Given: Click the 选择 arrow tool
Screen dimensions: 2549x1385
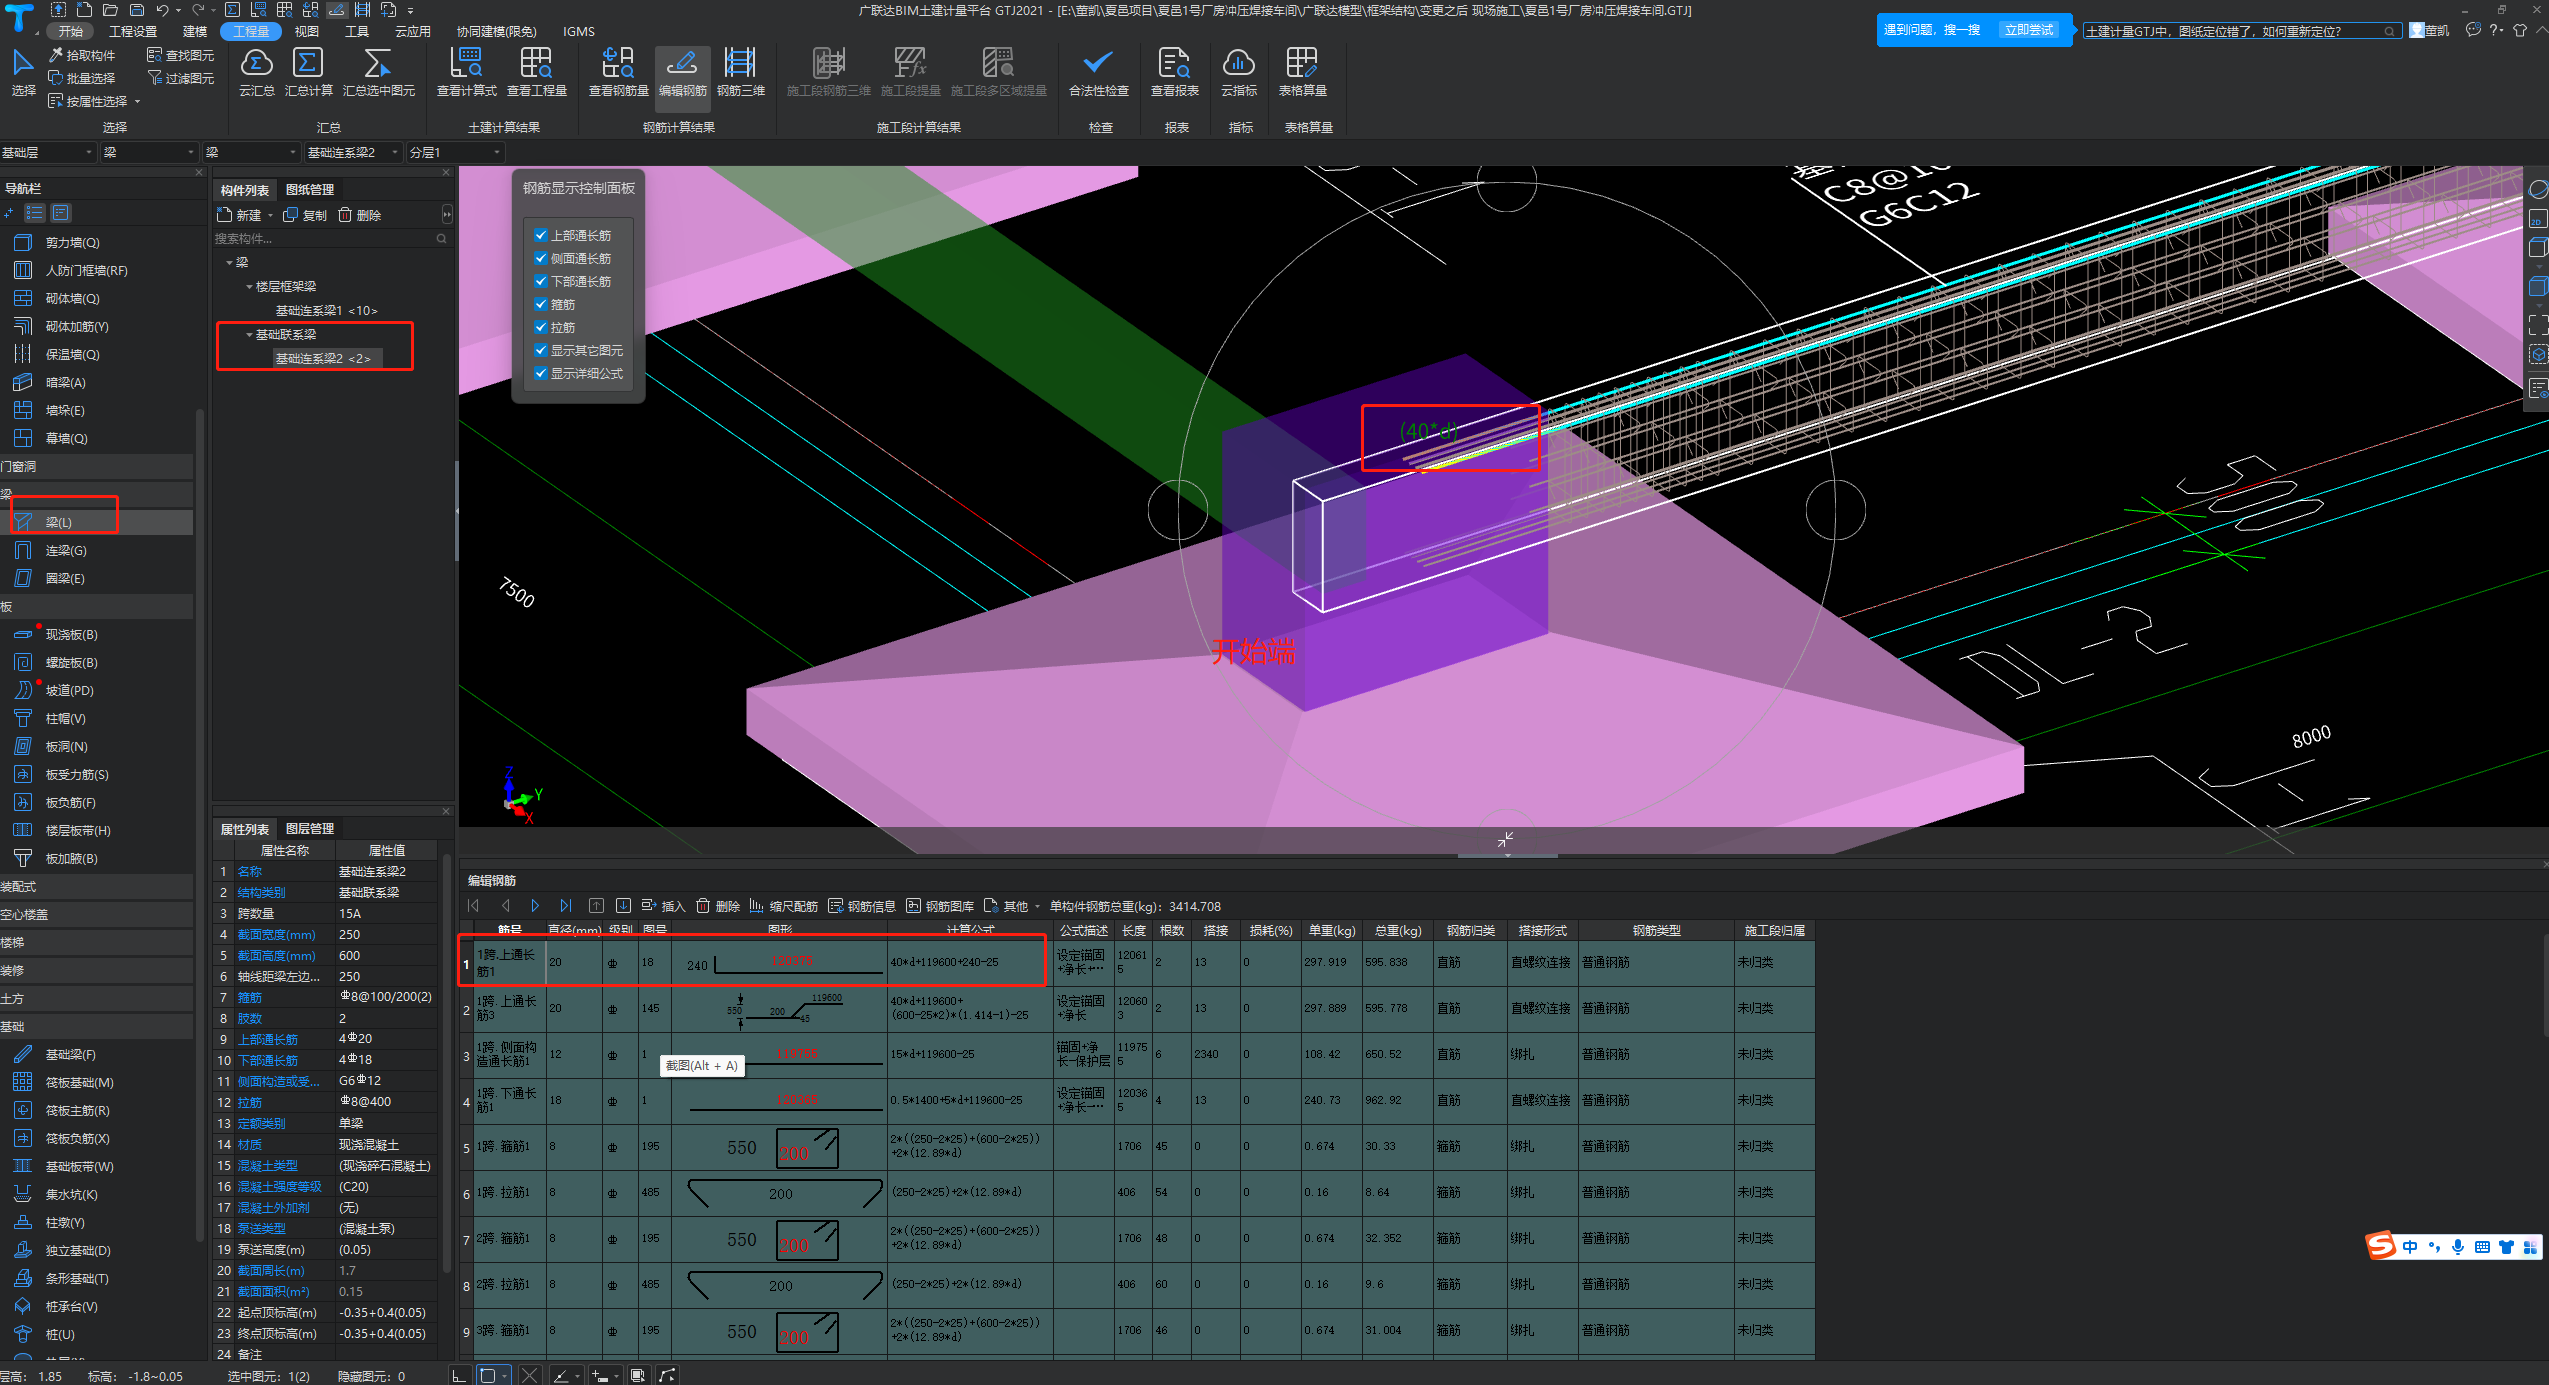Looking at the screenshot, I should click(x=23, y=72).
